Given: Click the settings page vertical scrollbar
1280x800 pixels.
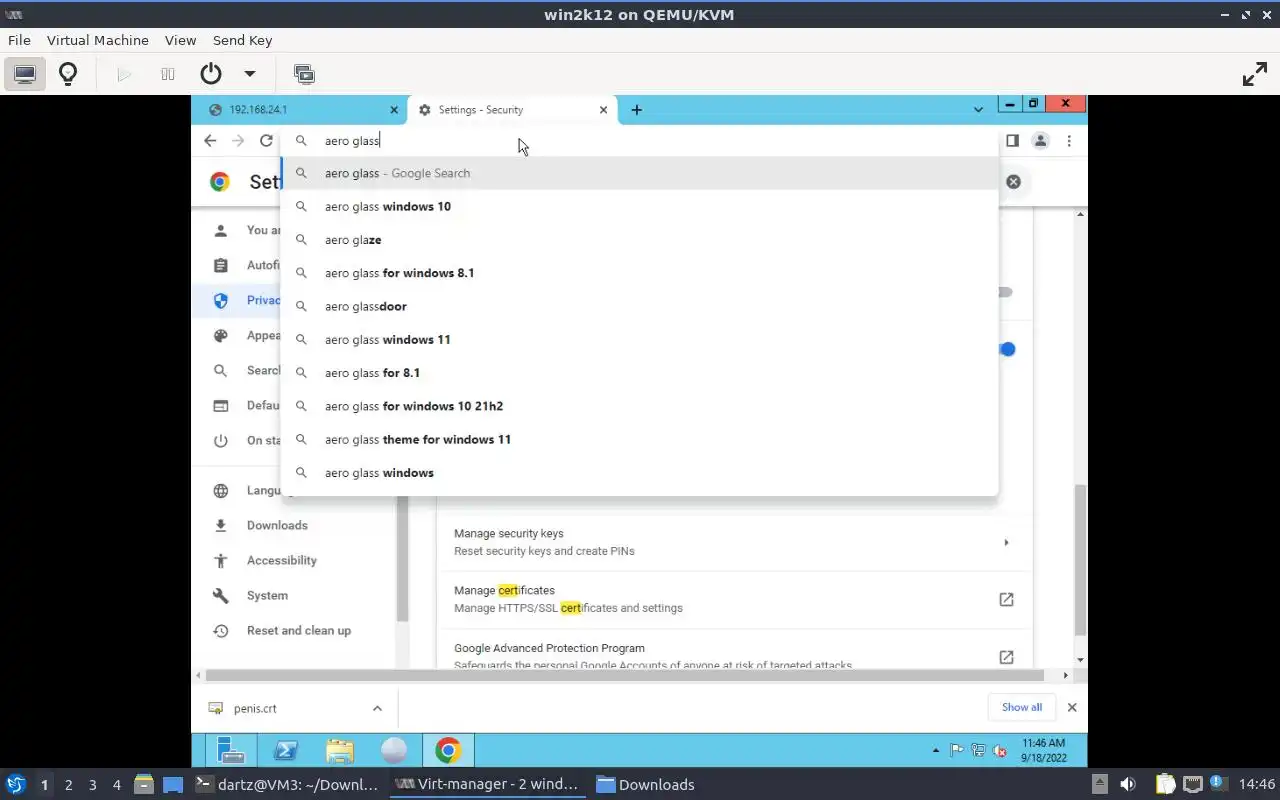Looking at the screenshot, I should click(1080, 559).
